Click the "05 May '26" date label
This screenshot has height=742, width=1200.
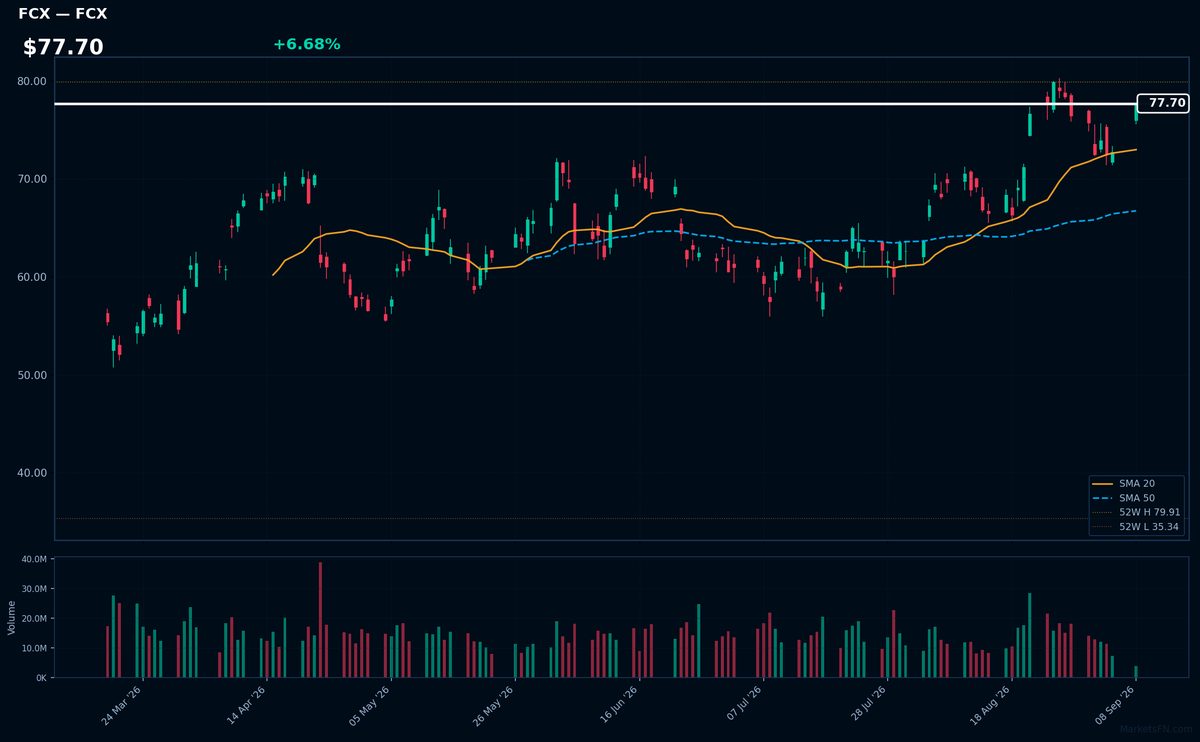tap(369, 706)
